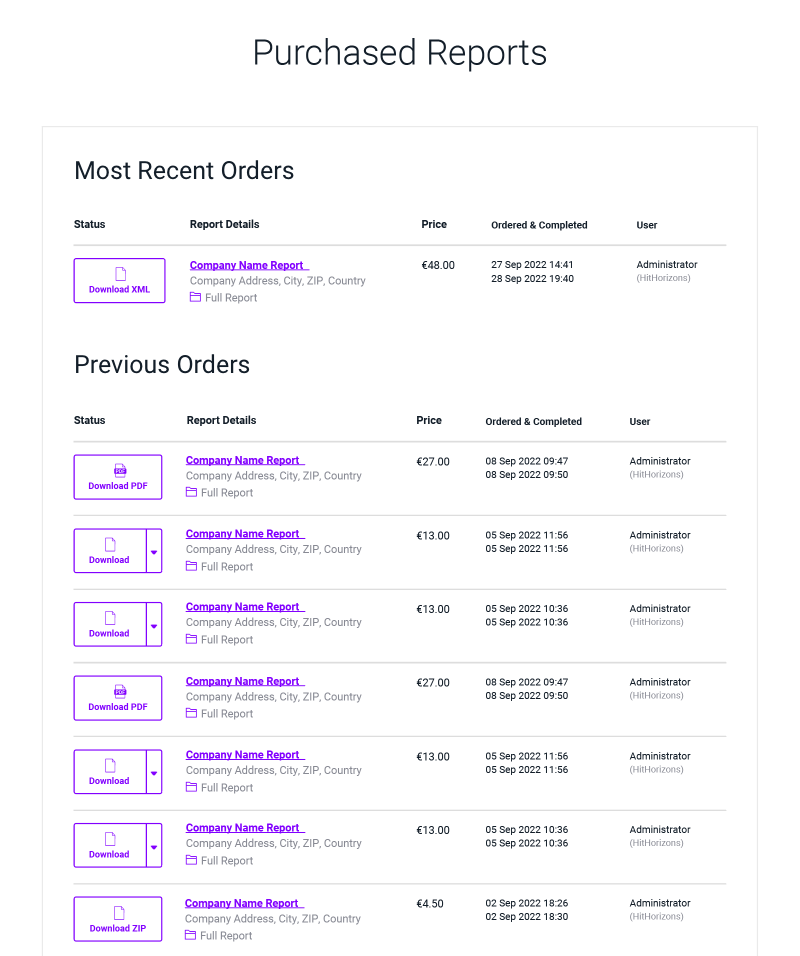Click XML file icon in Download XML button
The width and height of the screenshot is (800, 956).
pos(121,274)
